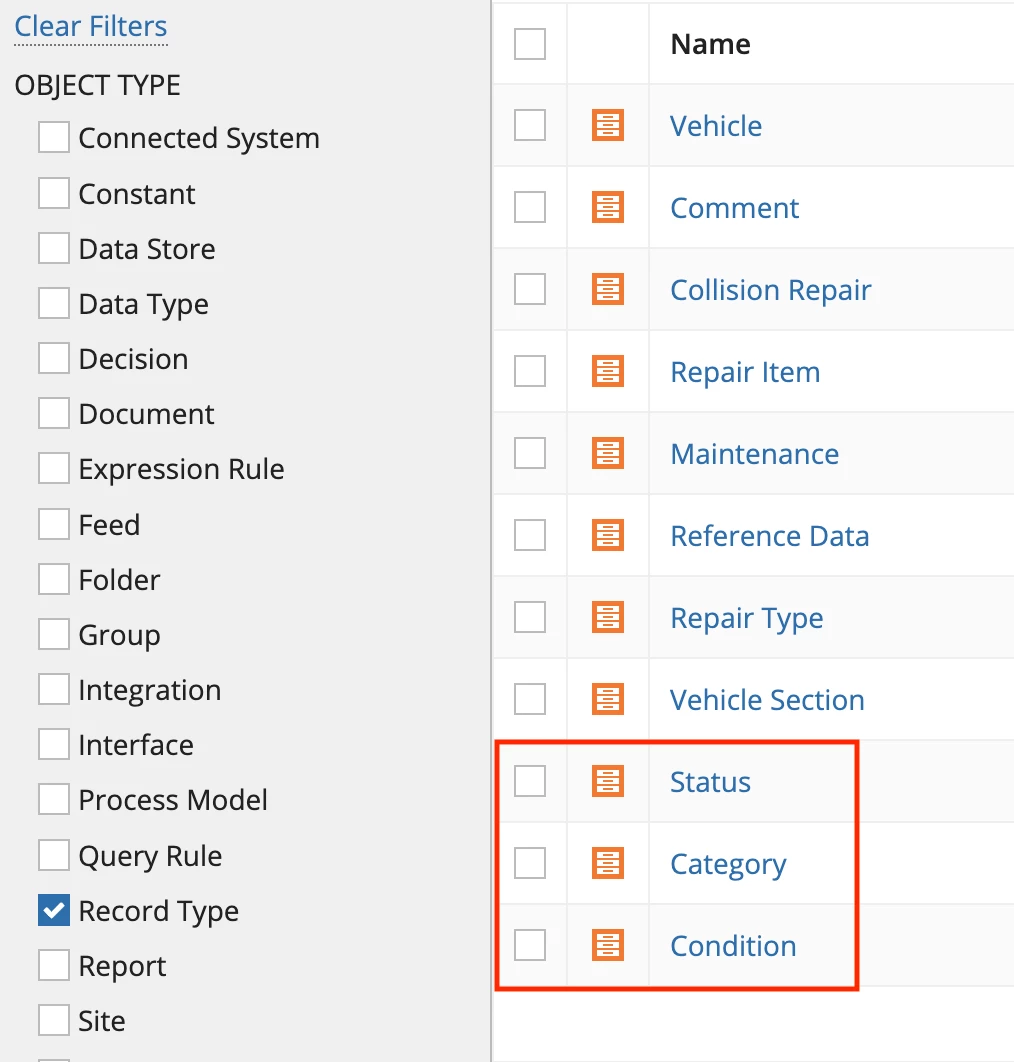
Task: Enable the Expression Rule filter
Action: coord(54,468)
